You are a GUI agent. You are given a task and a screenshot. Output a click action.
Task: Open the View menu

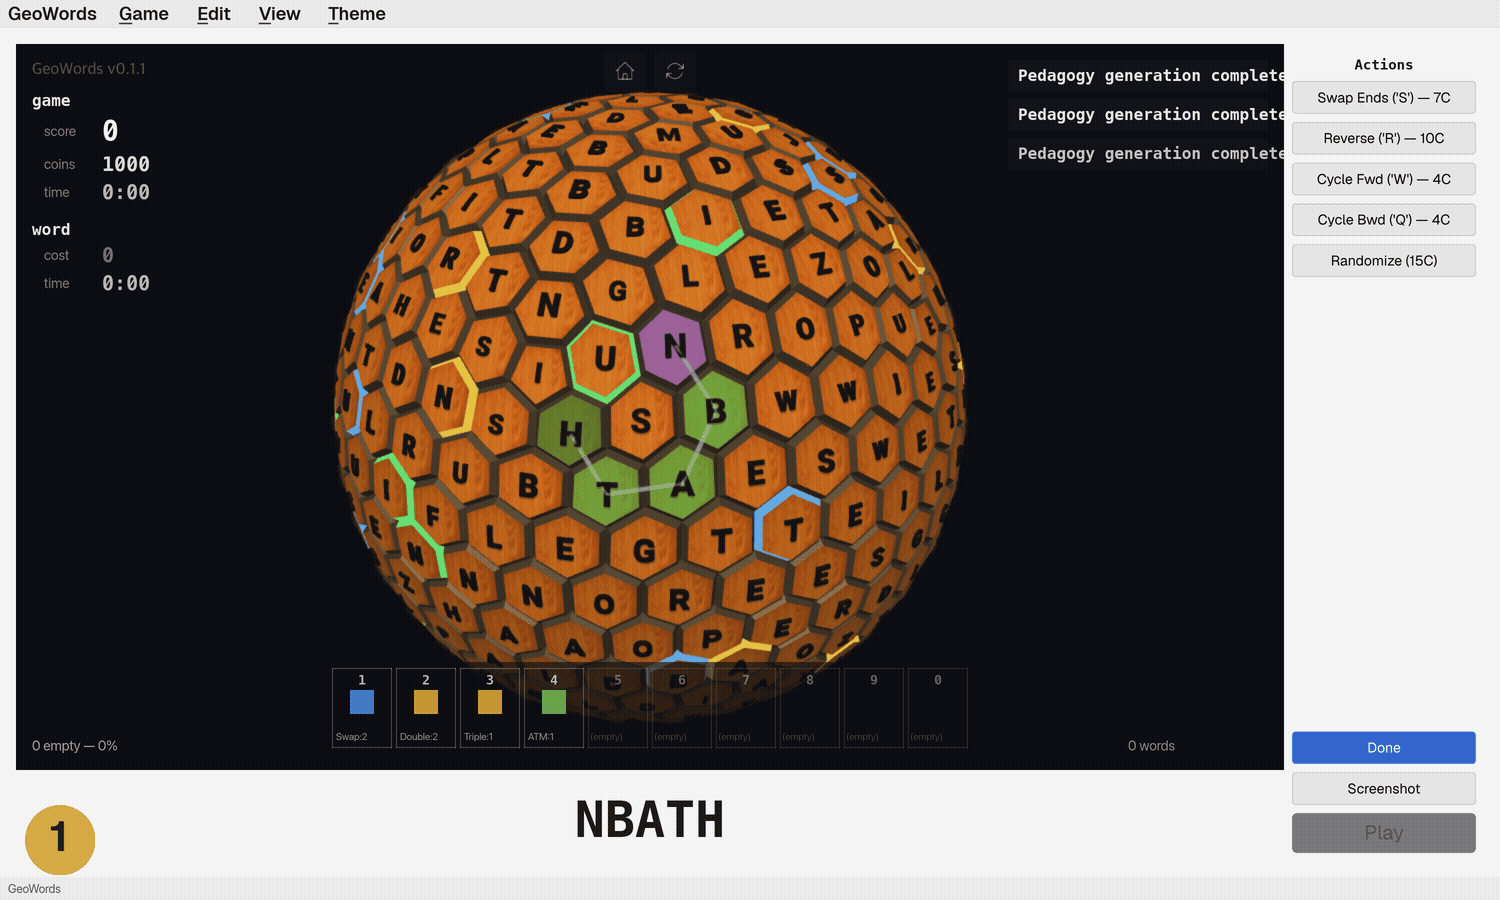(x=279, y=14)
